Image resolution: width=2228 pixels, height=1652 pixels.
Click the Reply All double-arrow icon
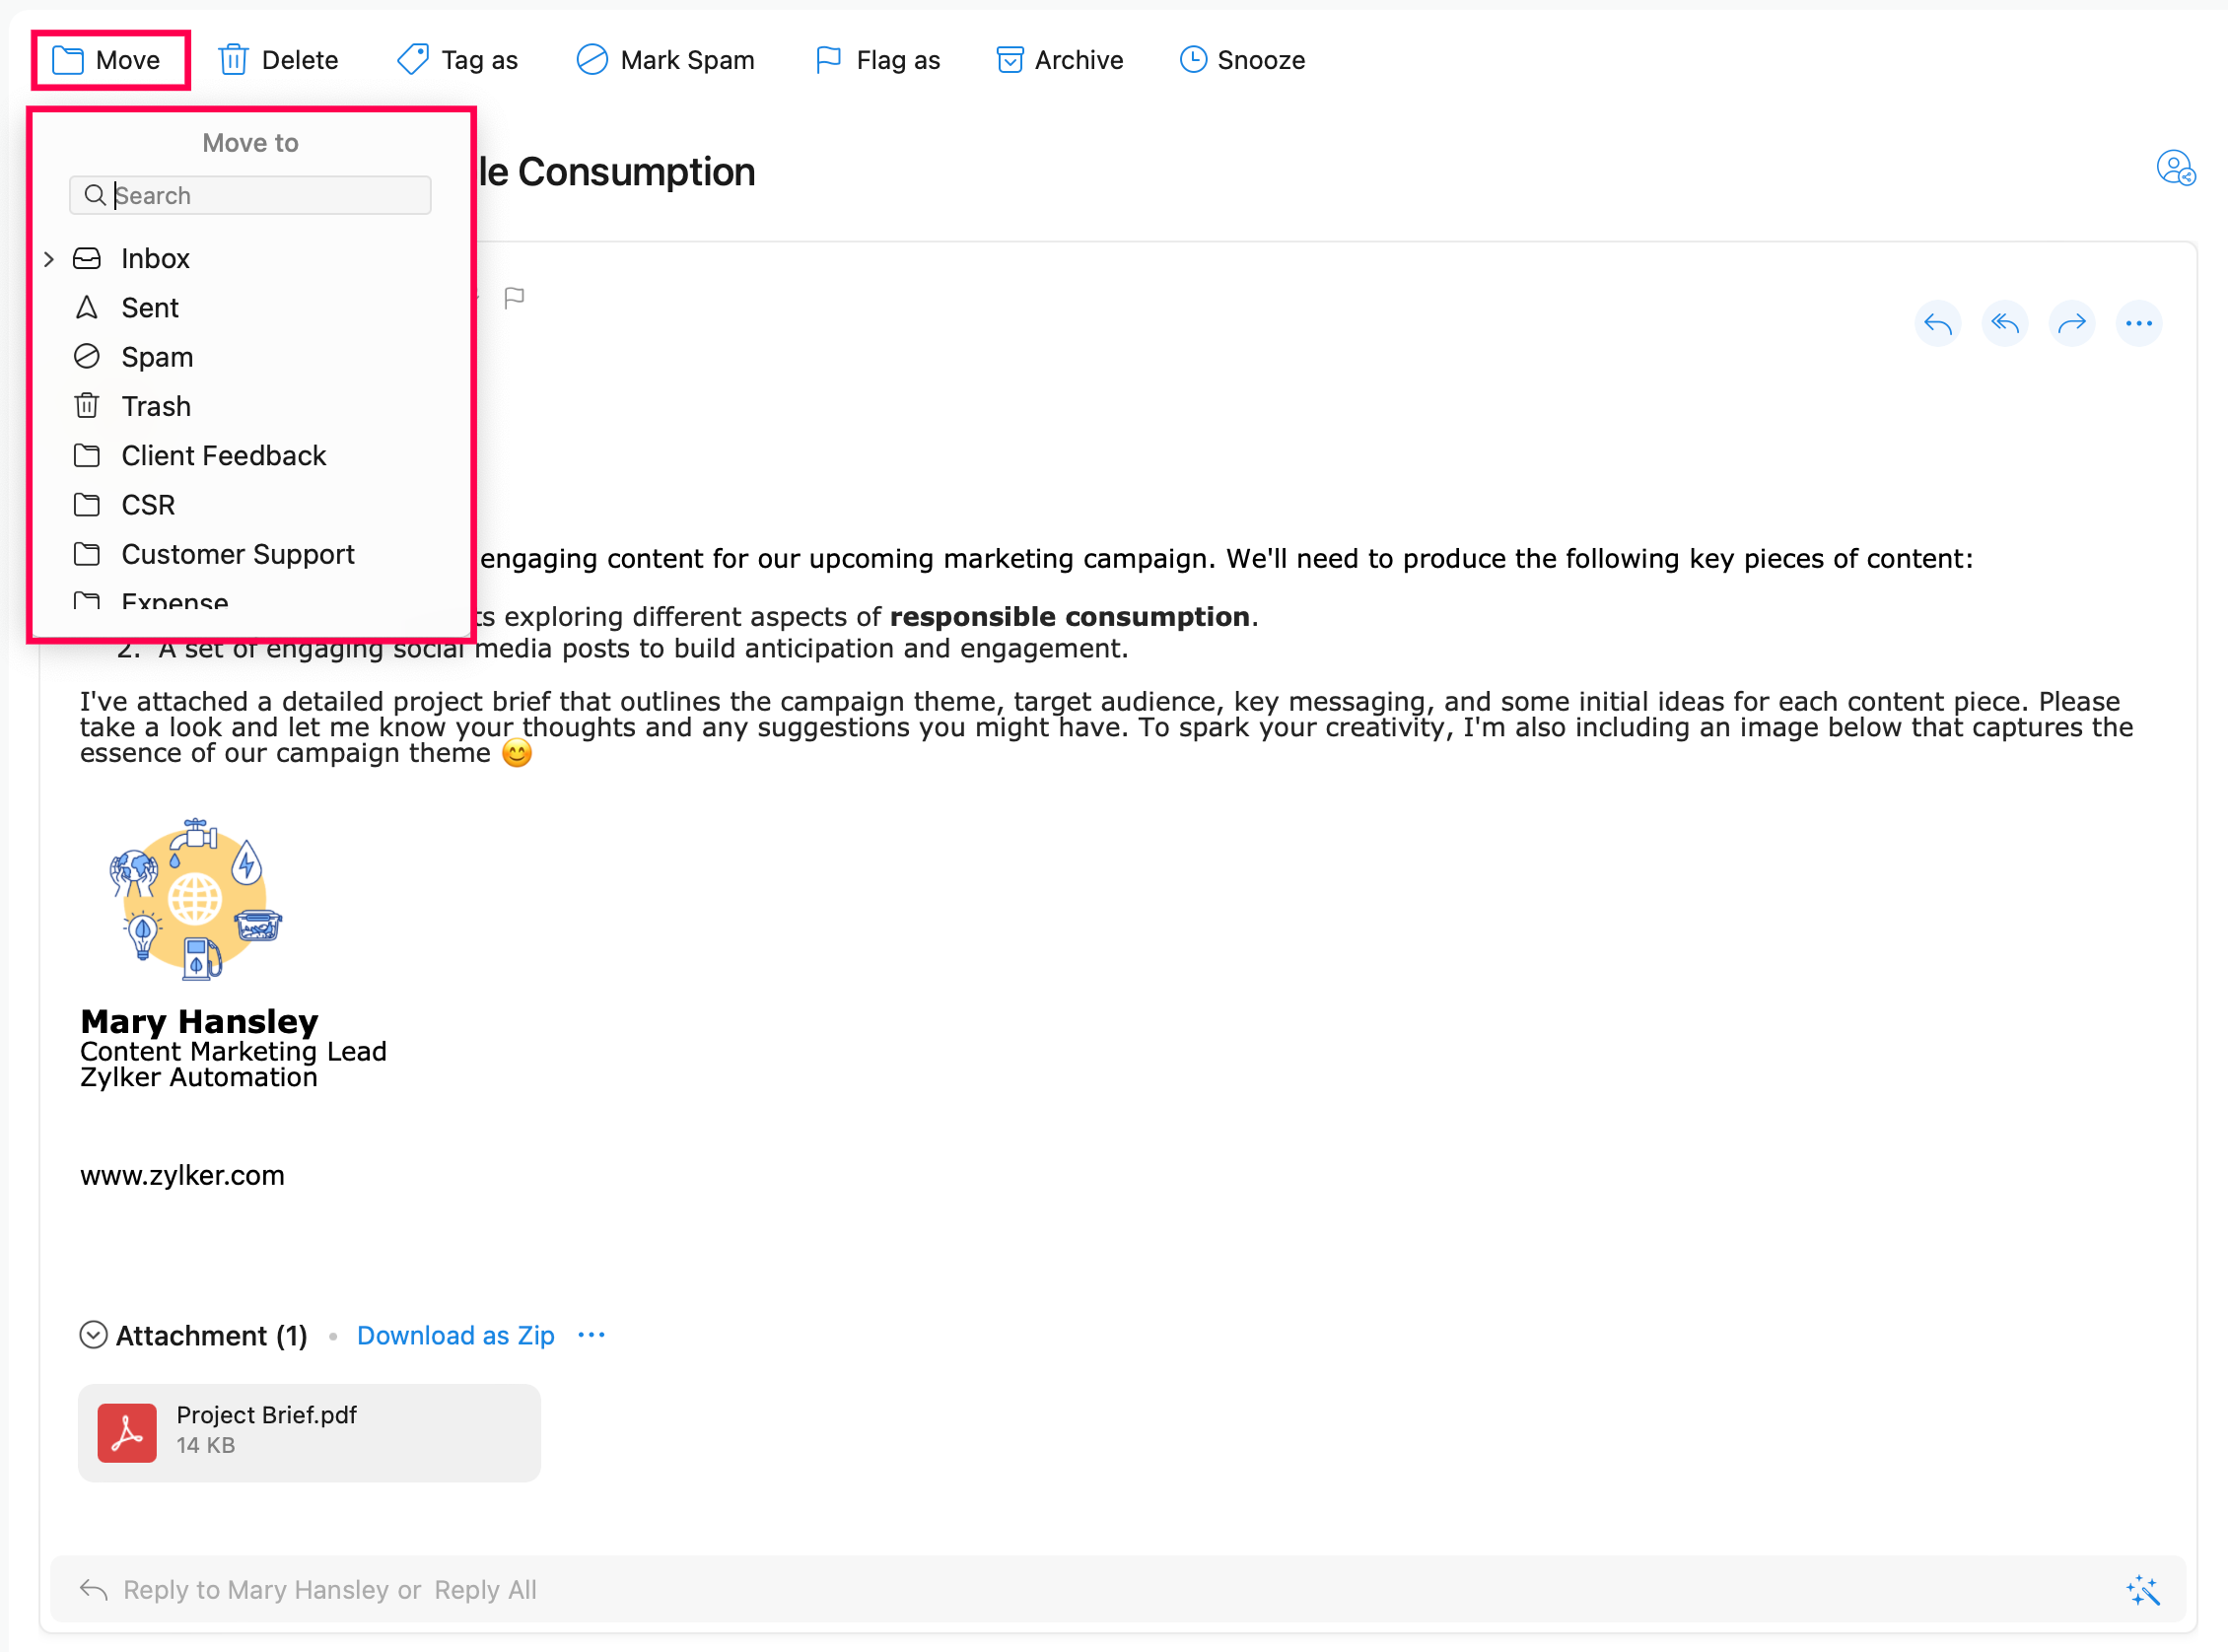2004,323
